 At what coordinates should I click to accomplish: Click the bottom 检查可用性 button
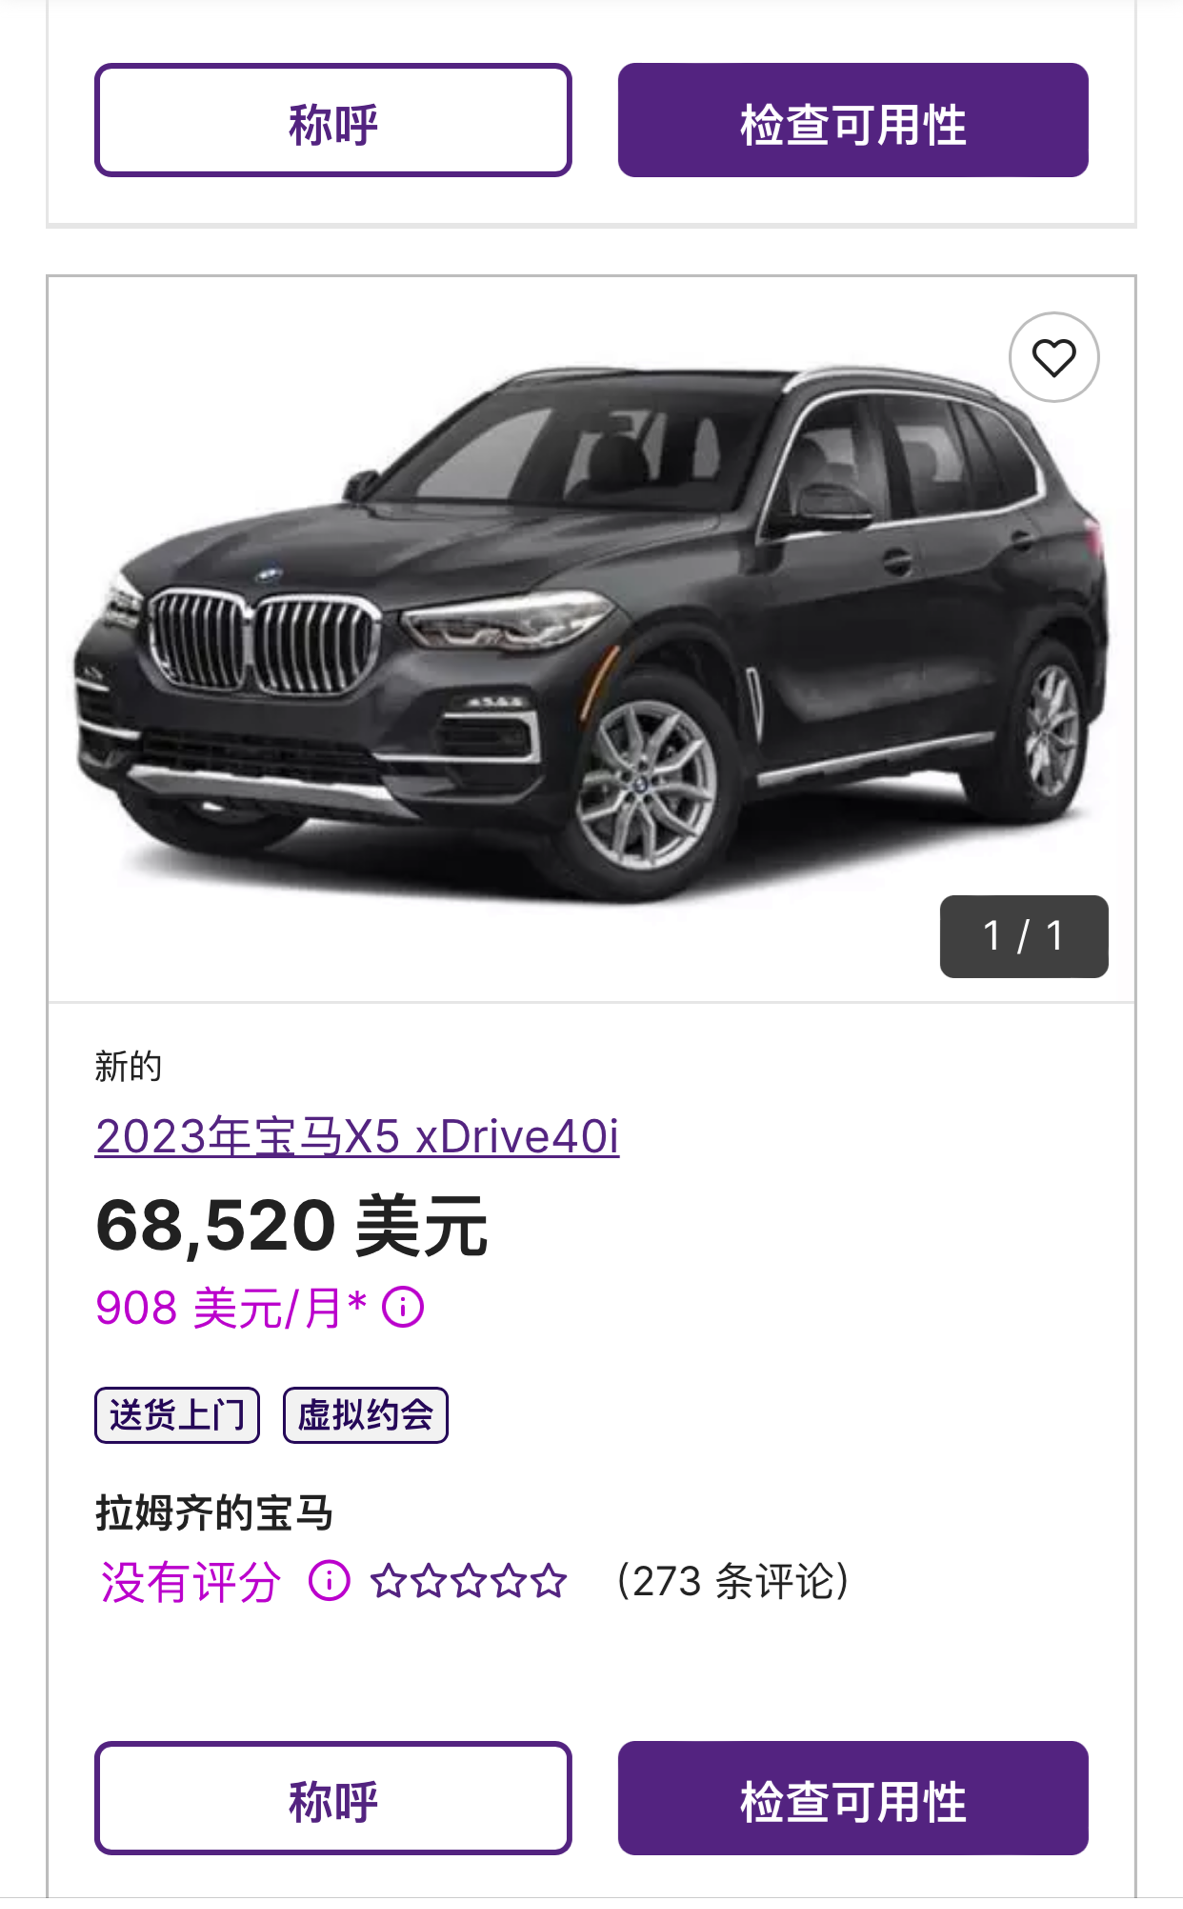[x=853, y=1798]
